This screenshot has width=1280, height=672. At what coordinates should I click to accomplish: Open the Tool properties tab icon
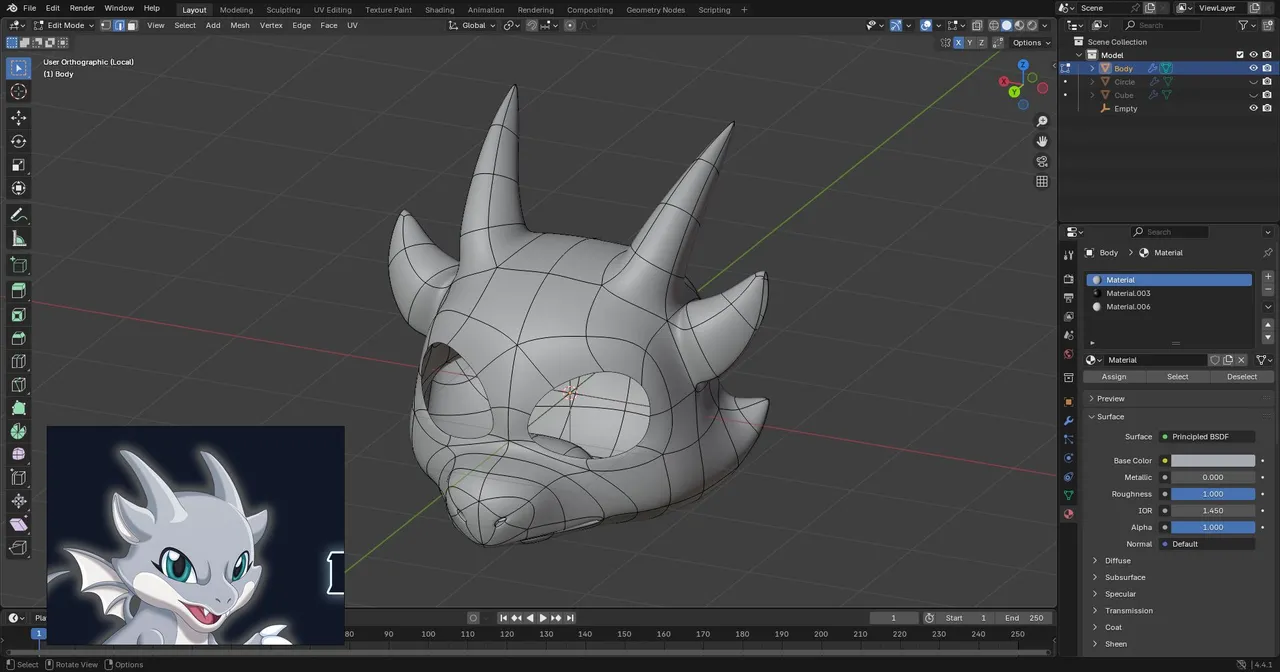point(1068,255)
